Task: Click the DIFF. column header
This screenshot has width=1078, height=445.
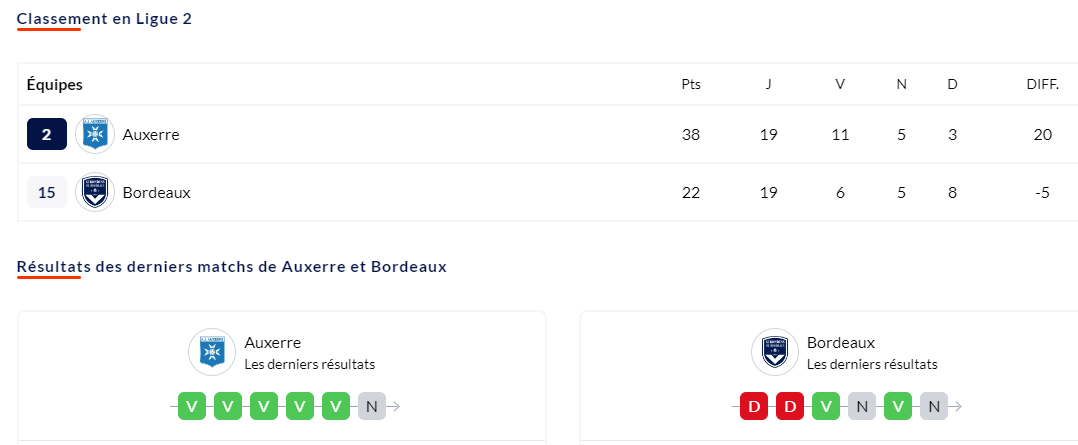Action: pos(1042,85)
